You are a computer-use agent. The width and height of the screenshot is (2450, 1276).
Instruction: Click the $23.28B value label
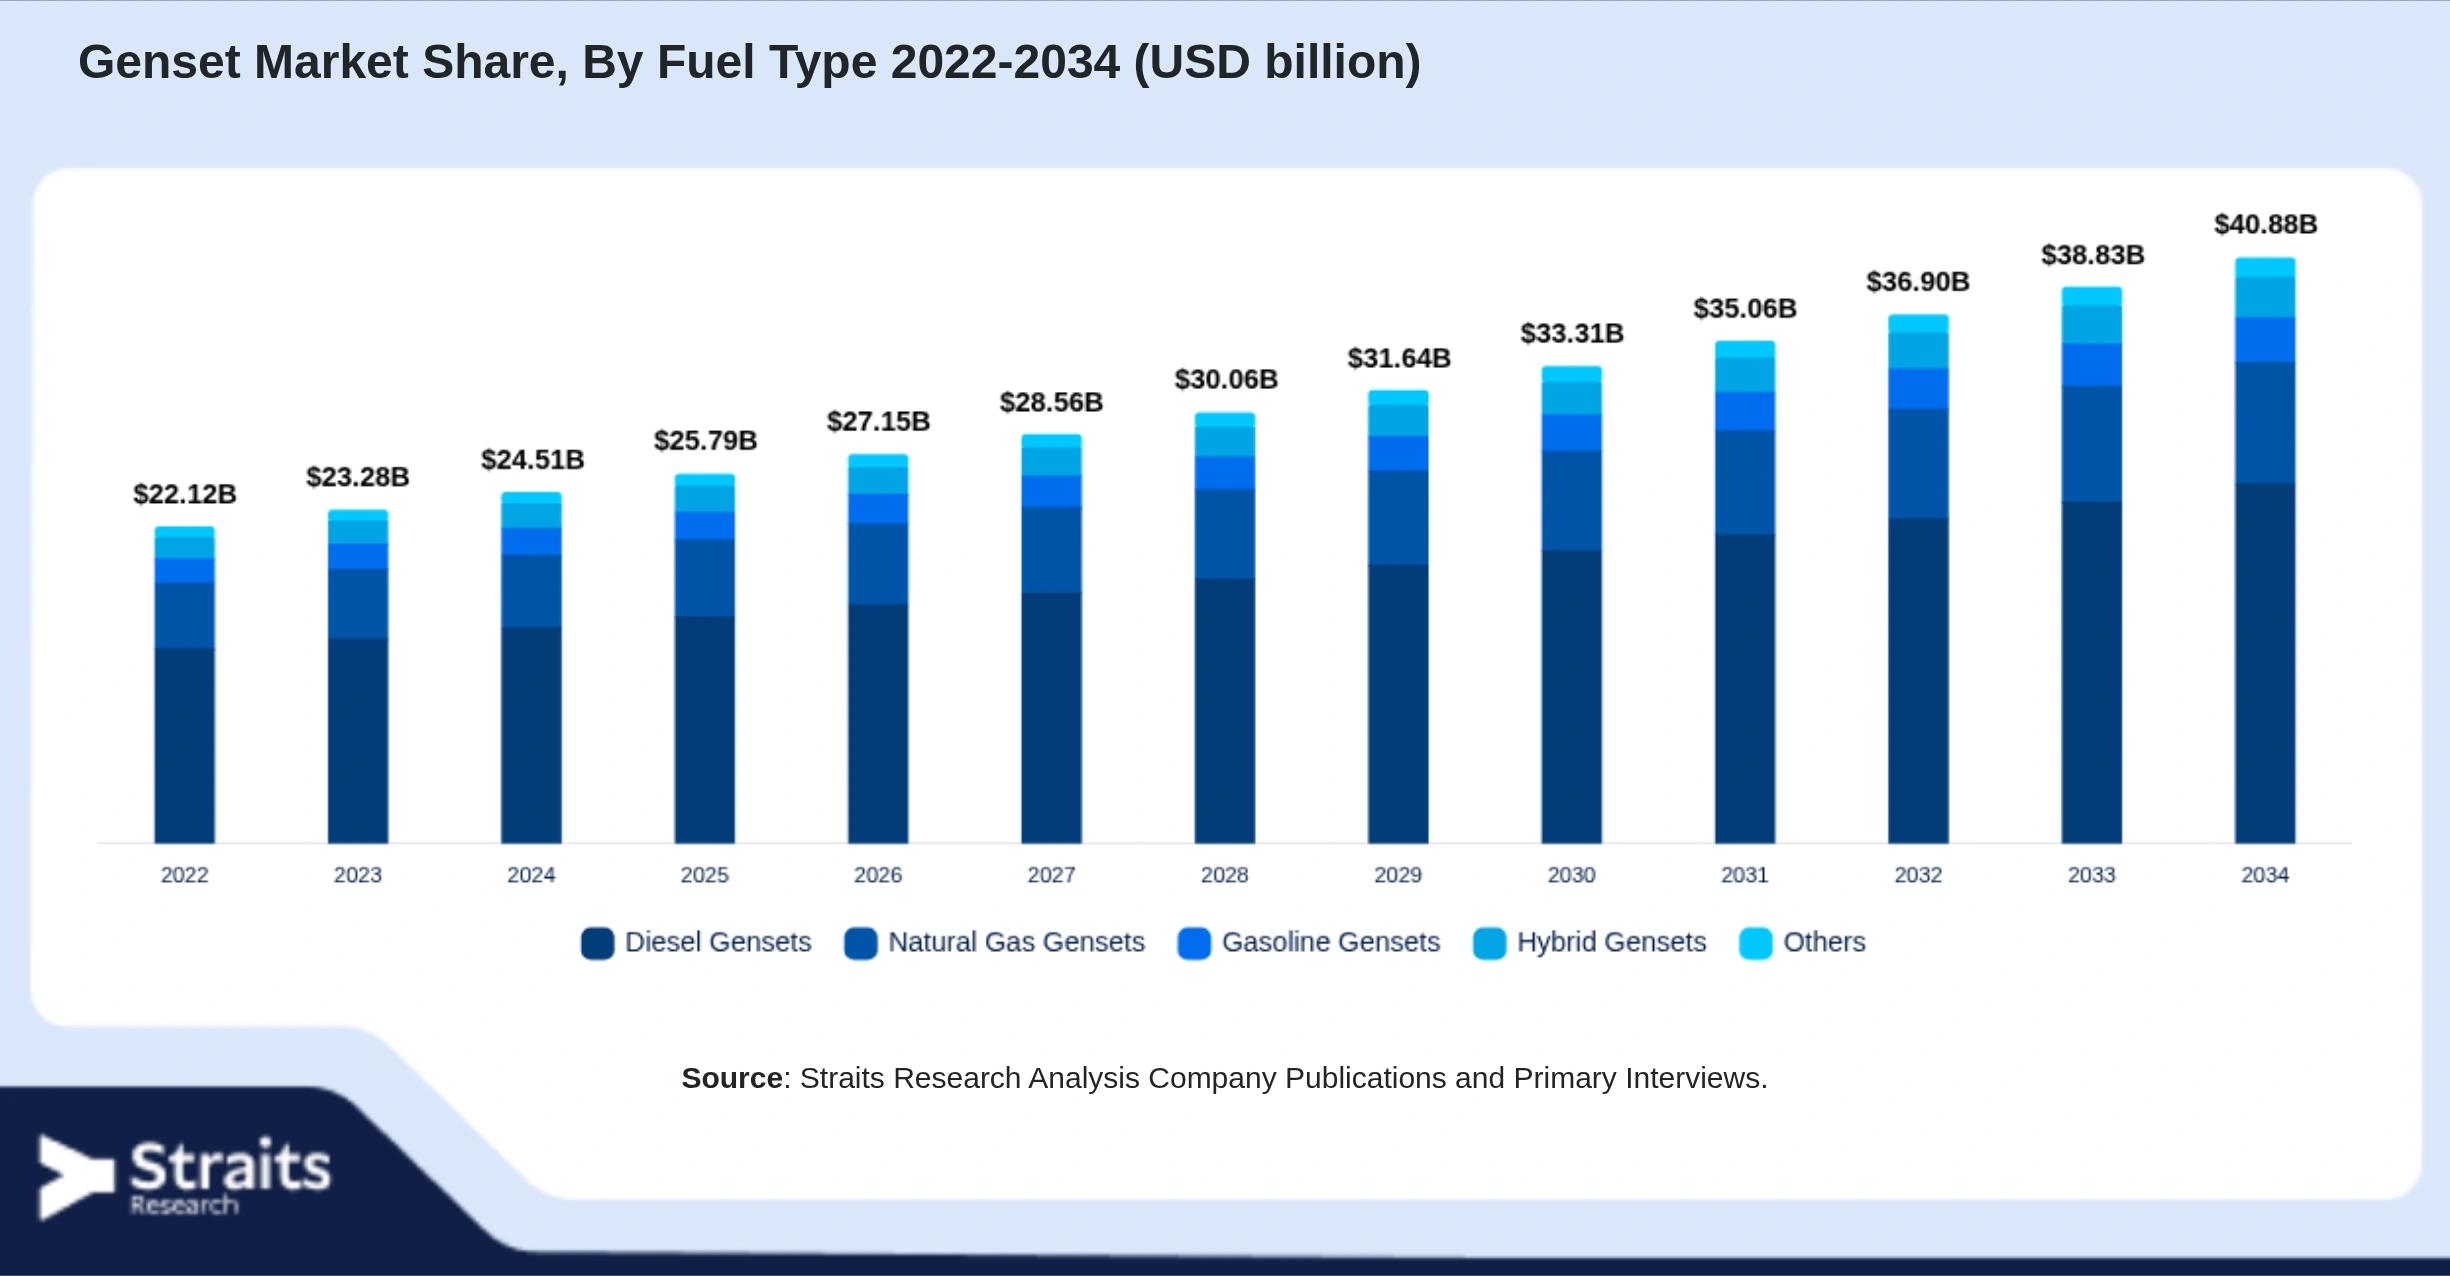pos(358,477)
